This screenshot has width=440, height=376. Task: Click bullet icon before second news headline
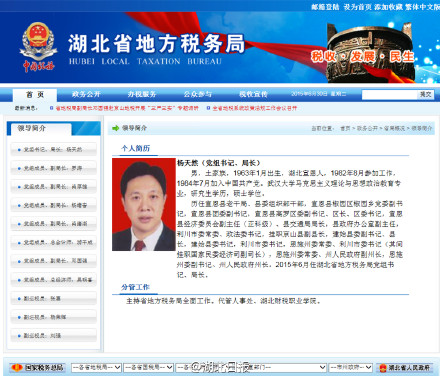pyautogui.click(x=208, y=108)
